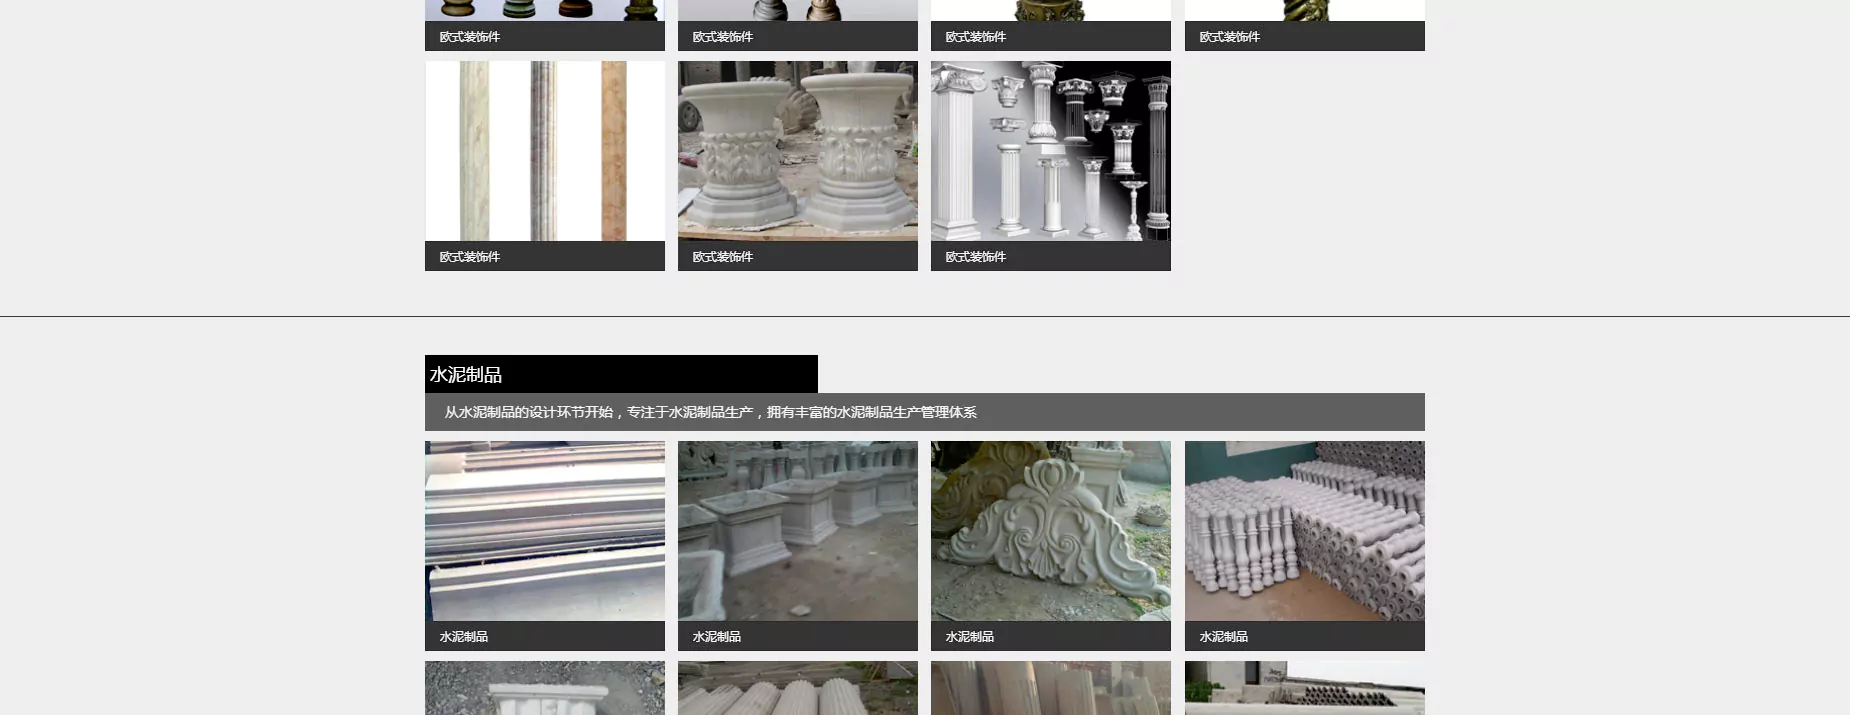Click 水泥制品 caption under balusters image
The image size is (1850, 715).
1224,637
